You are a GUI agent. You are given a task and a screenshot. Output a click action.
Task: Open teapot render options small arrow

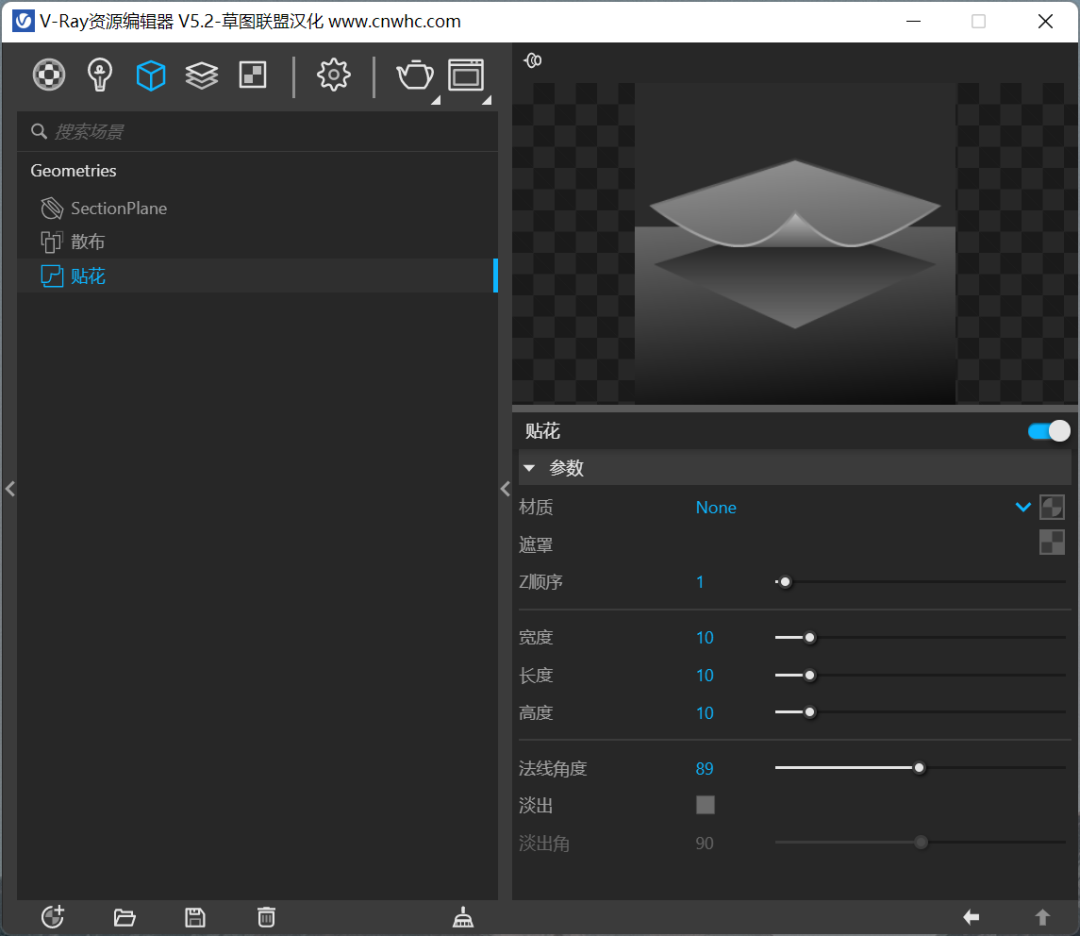pos(436,101)
